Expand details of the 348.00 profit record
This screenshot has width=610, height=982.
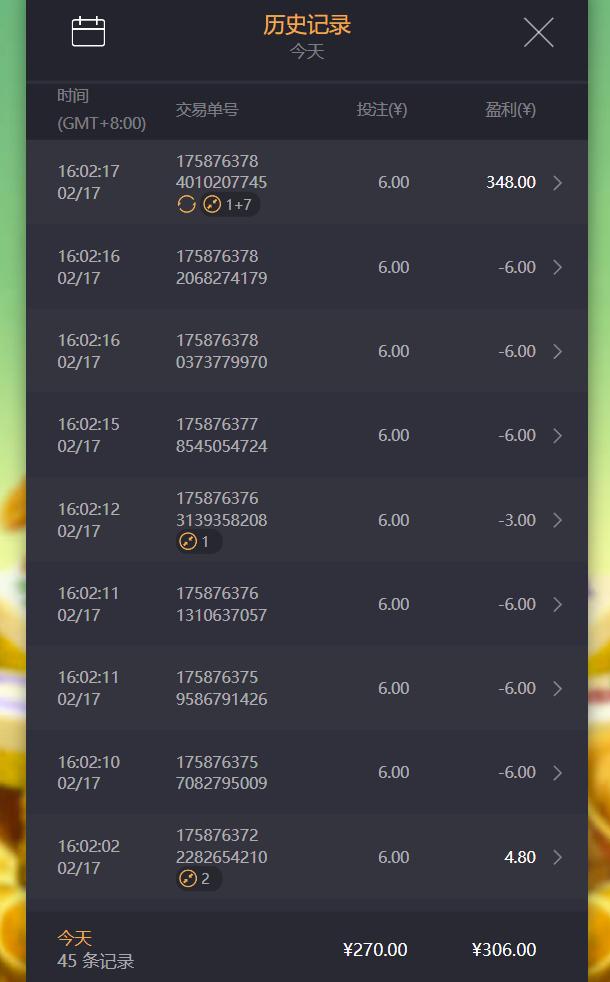557,183
